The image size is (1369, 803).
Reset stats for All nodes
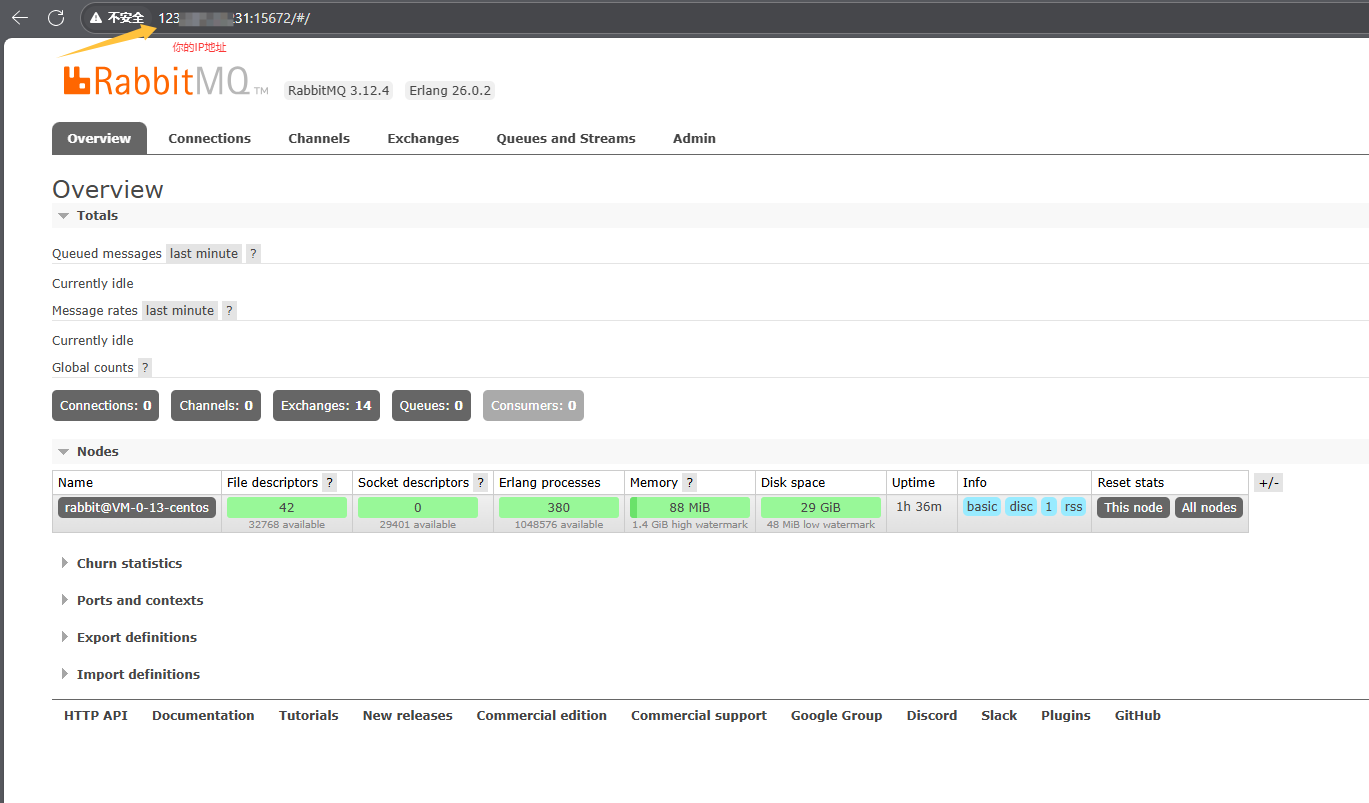[1209, 507]
